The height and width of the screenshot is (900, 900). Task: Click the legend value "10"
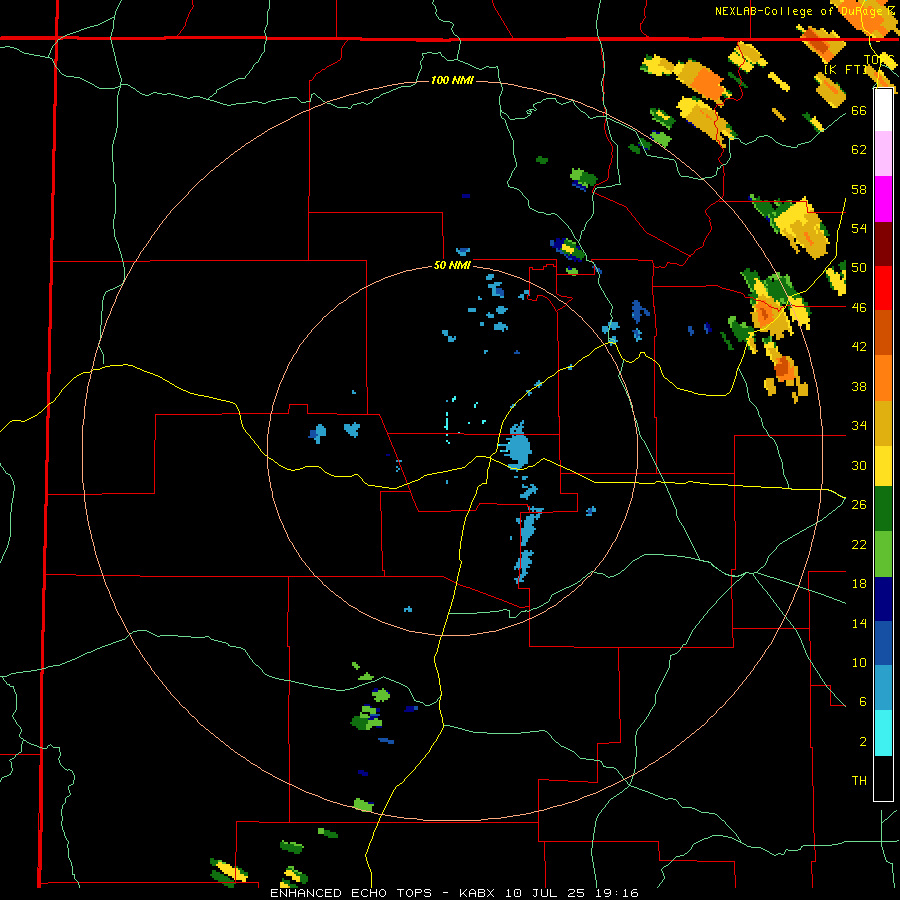tap(859, 662)
